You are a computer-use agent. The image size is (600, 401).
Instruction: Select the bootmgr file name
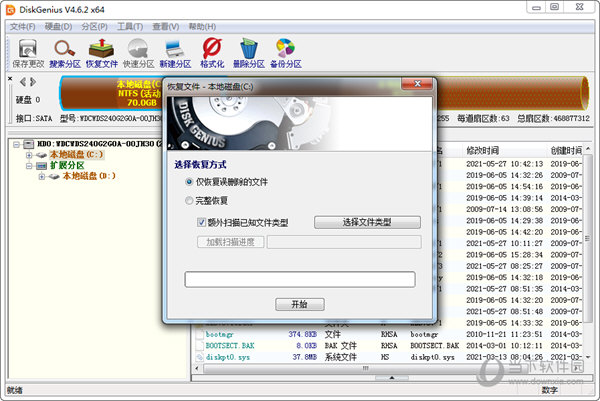(x=220, y=334)
